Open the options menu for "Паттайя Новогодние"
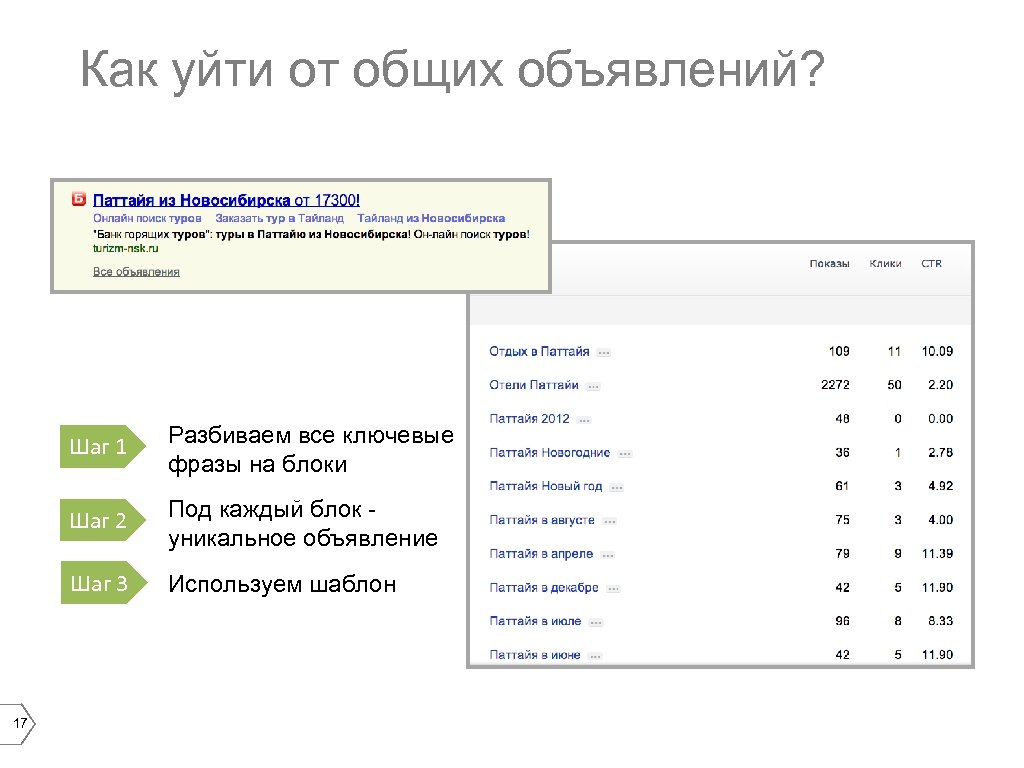This screenshot has width=1024, height=768. [x=623, y=453]
